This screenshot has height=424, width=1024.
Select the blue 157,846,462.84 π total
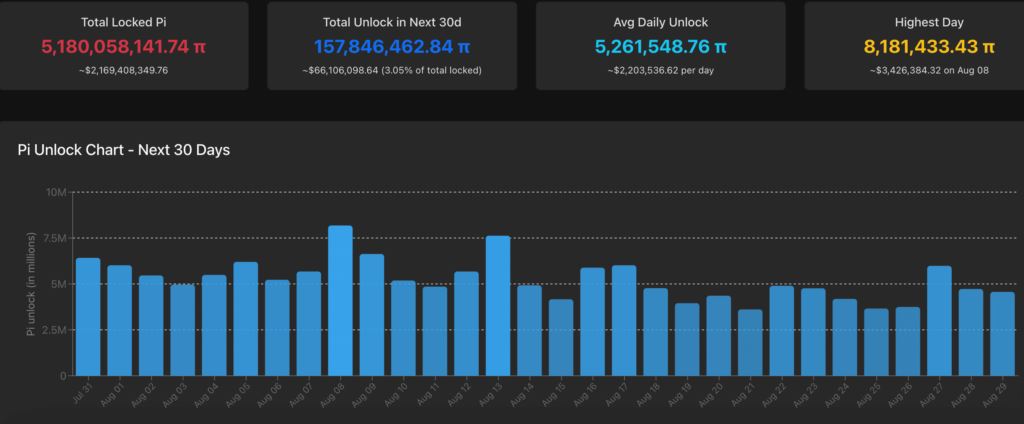[x=392, y=47]
